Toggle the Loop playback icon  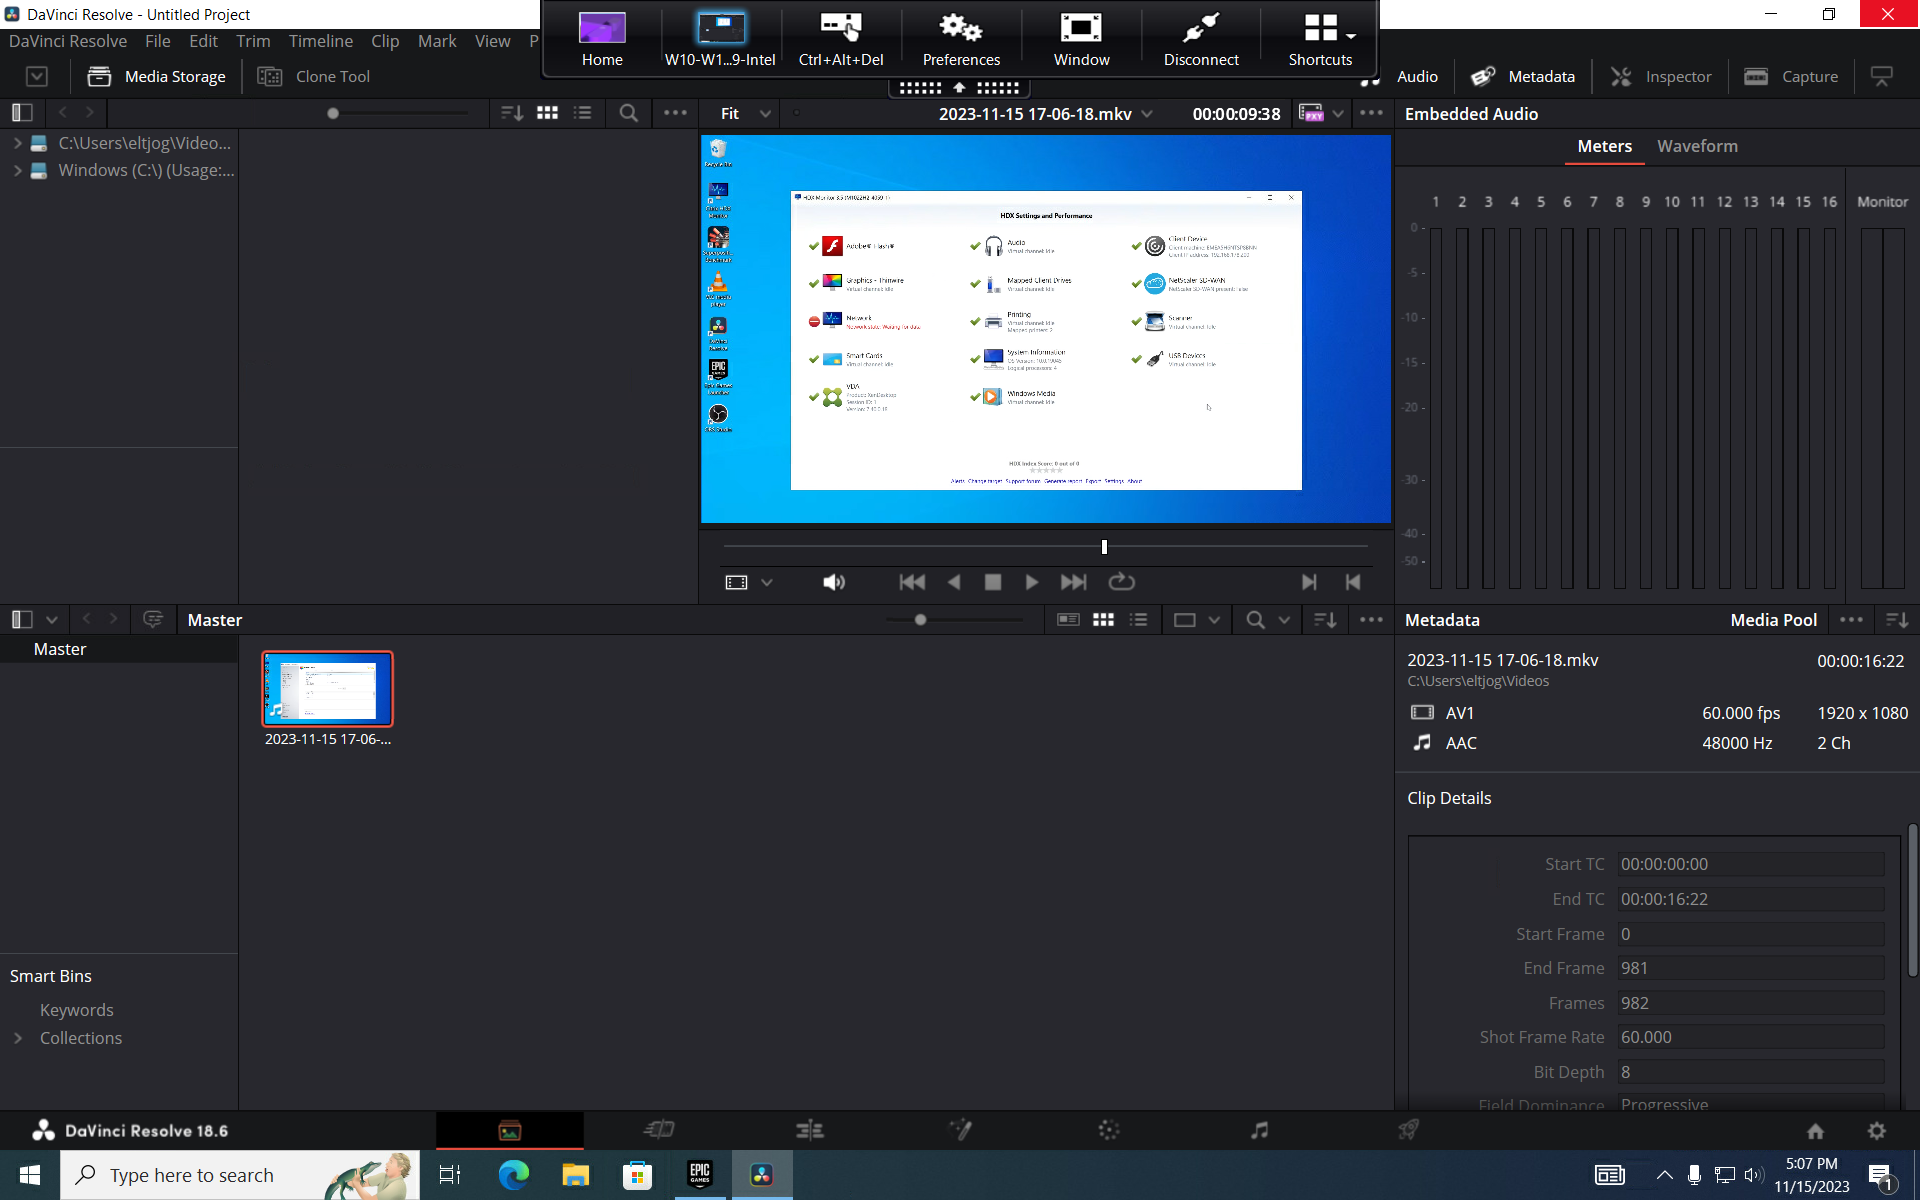[1121, 582]
